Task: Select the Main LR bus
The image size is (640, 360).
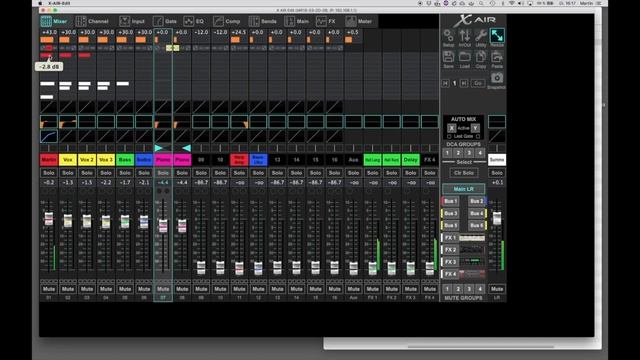Action: point(464,189)
